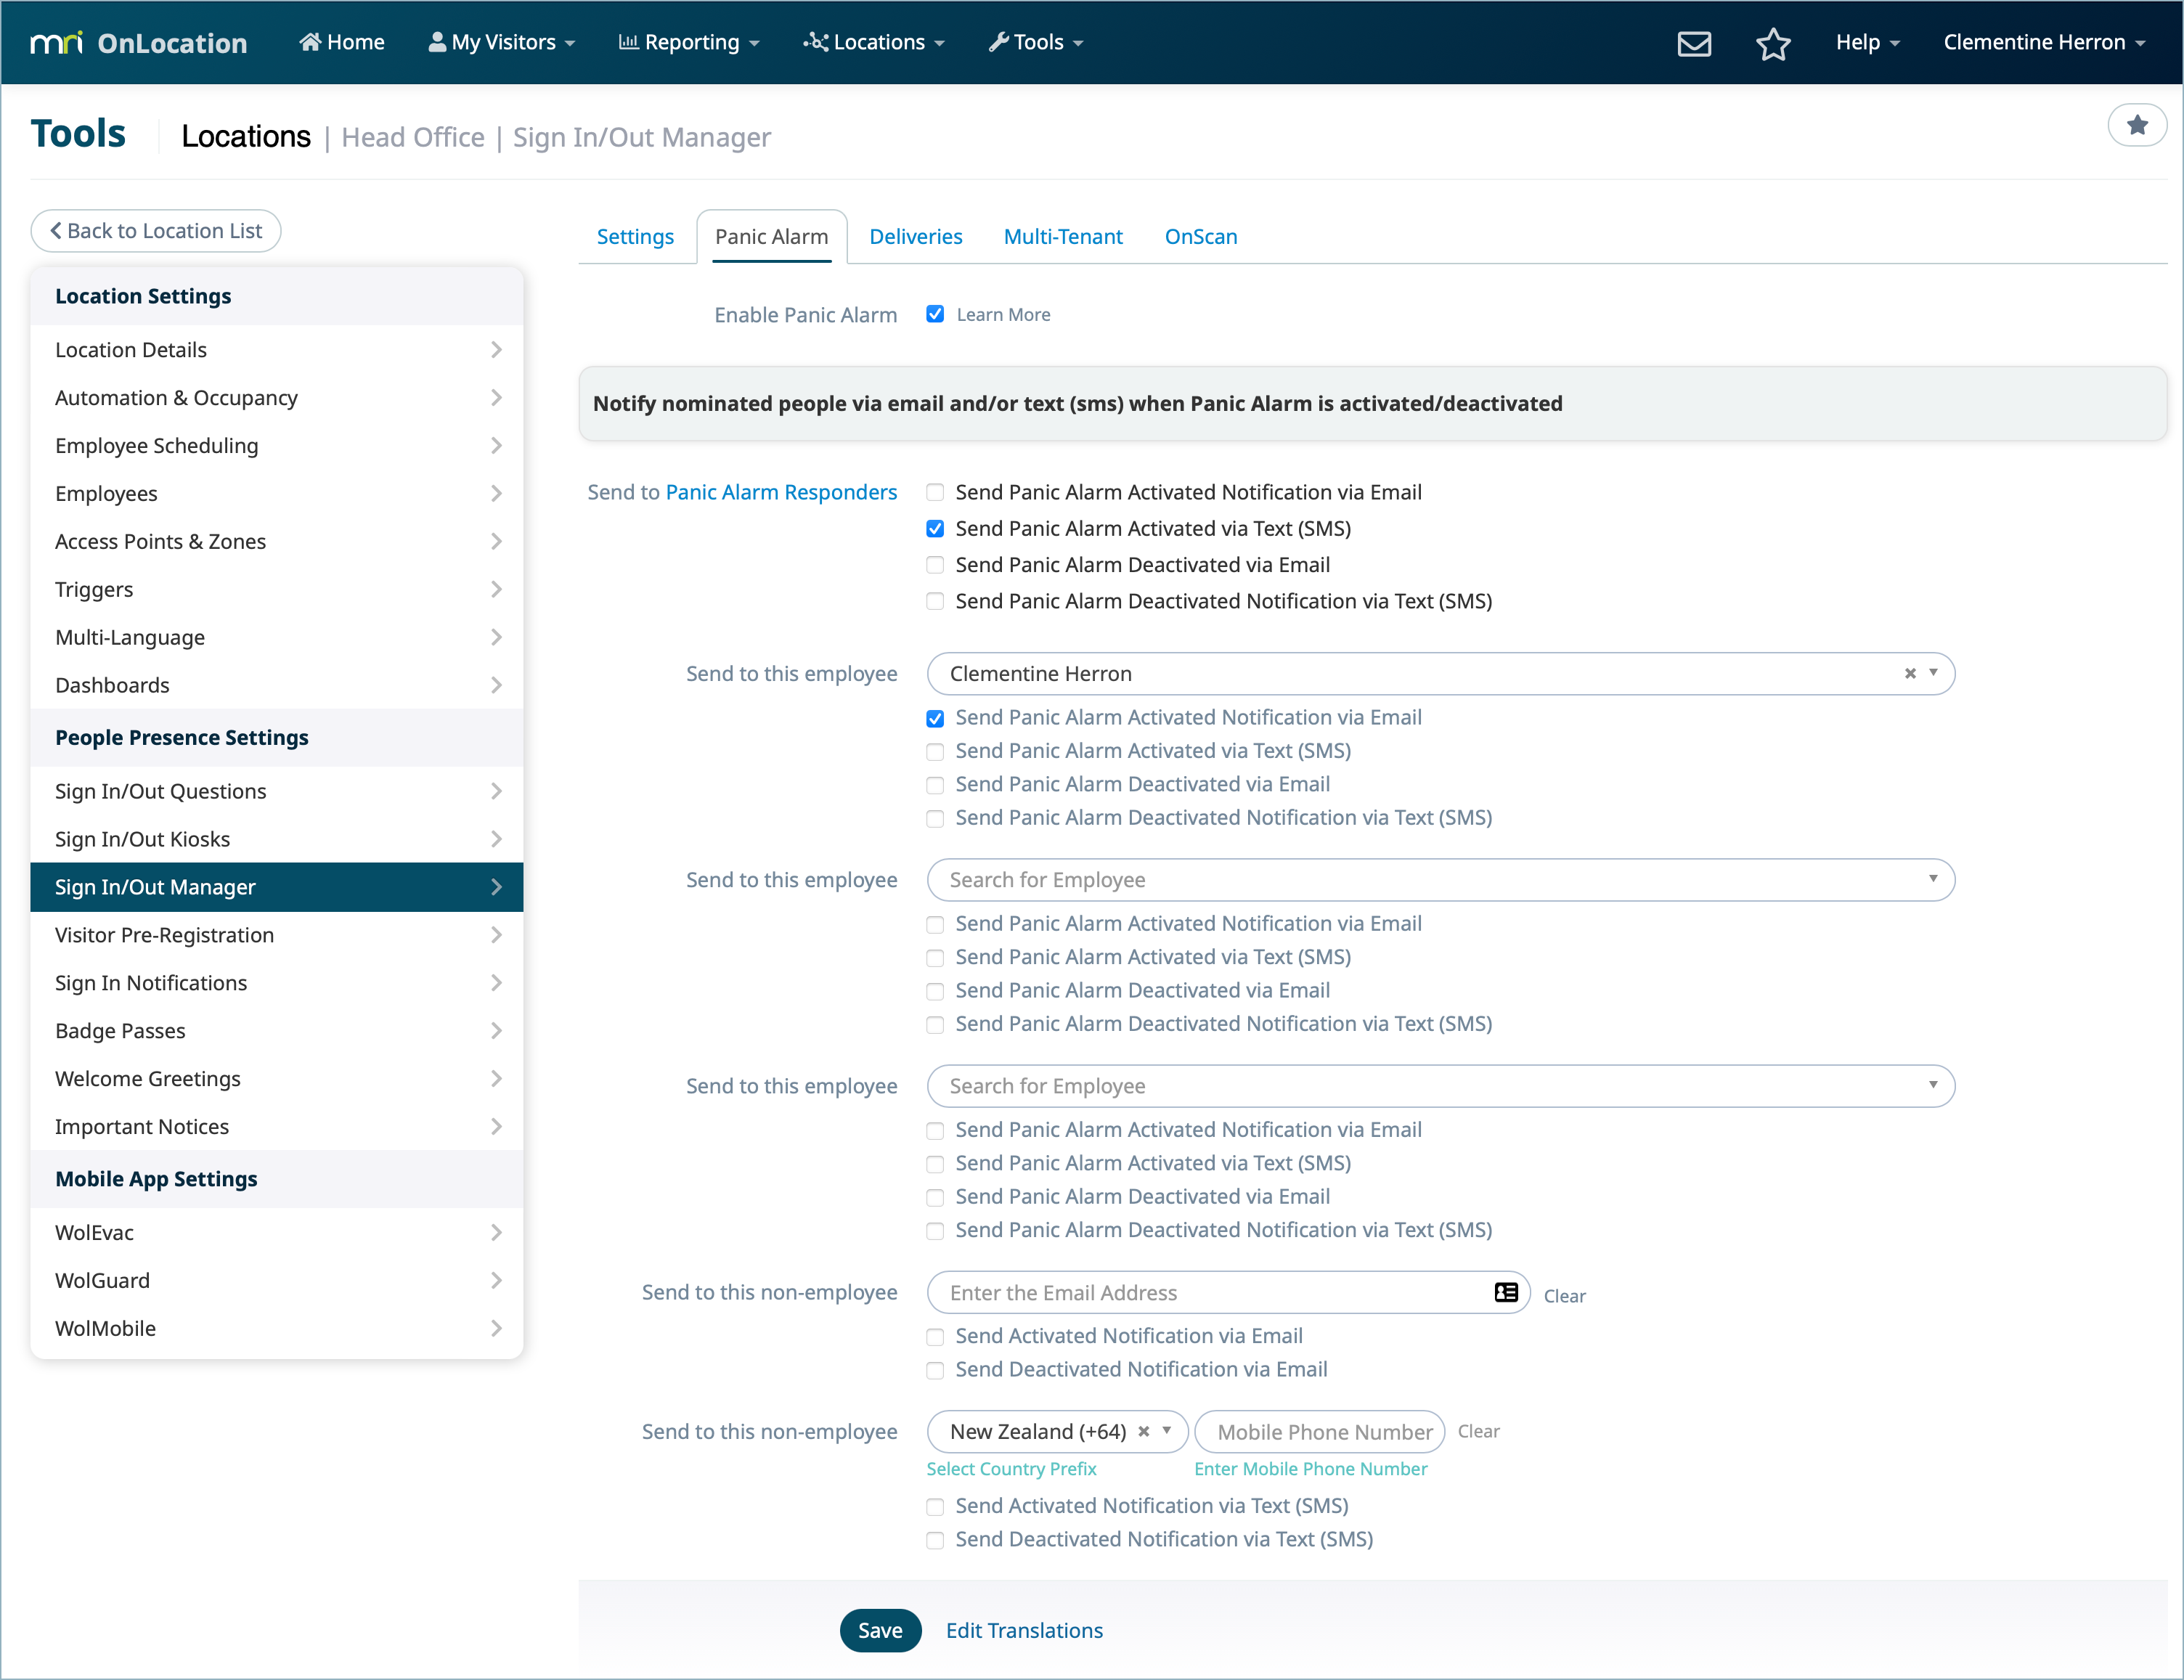Open Help dropdown menu
Screen dimensions: 2184x1680
(1867, 42)
